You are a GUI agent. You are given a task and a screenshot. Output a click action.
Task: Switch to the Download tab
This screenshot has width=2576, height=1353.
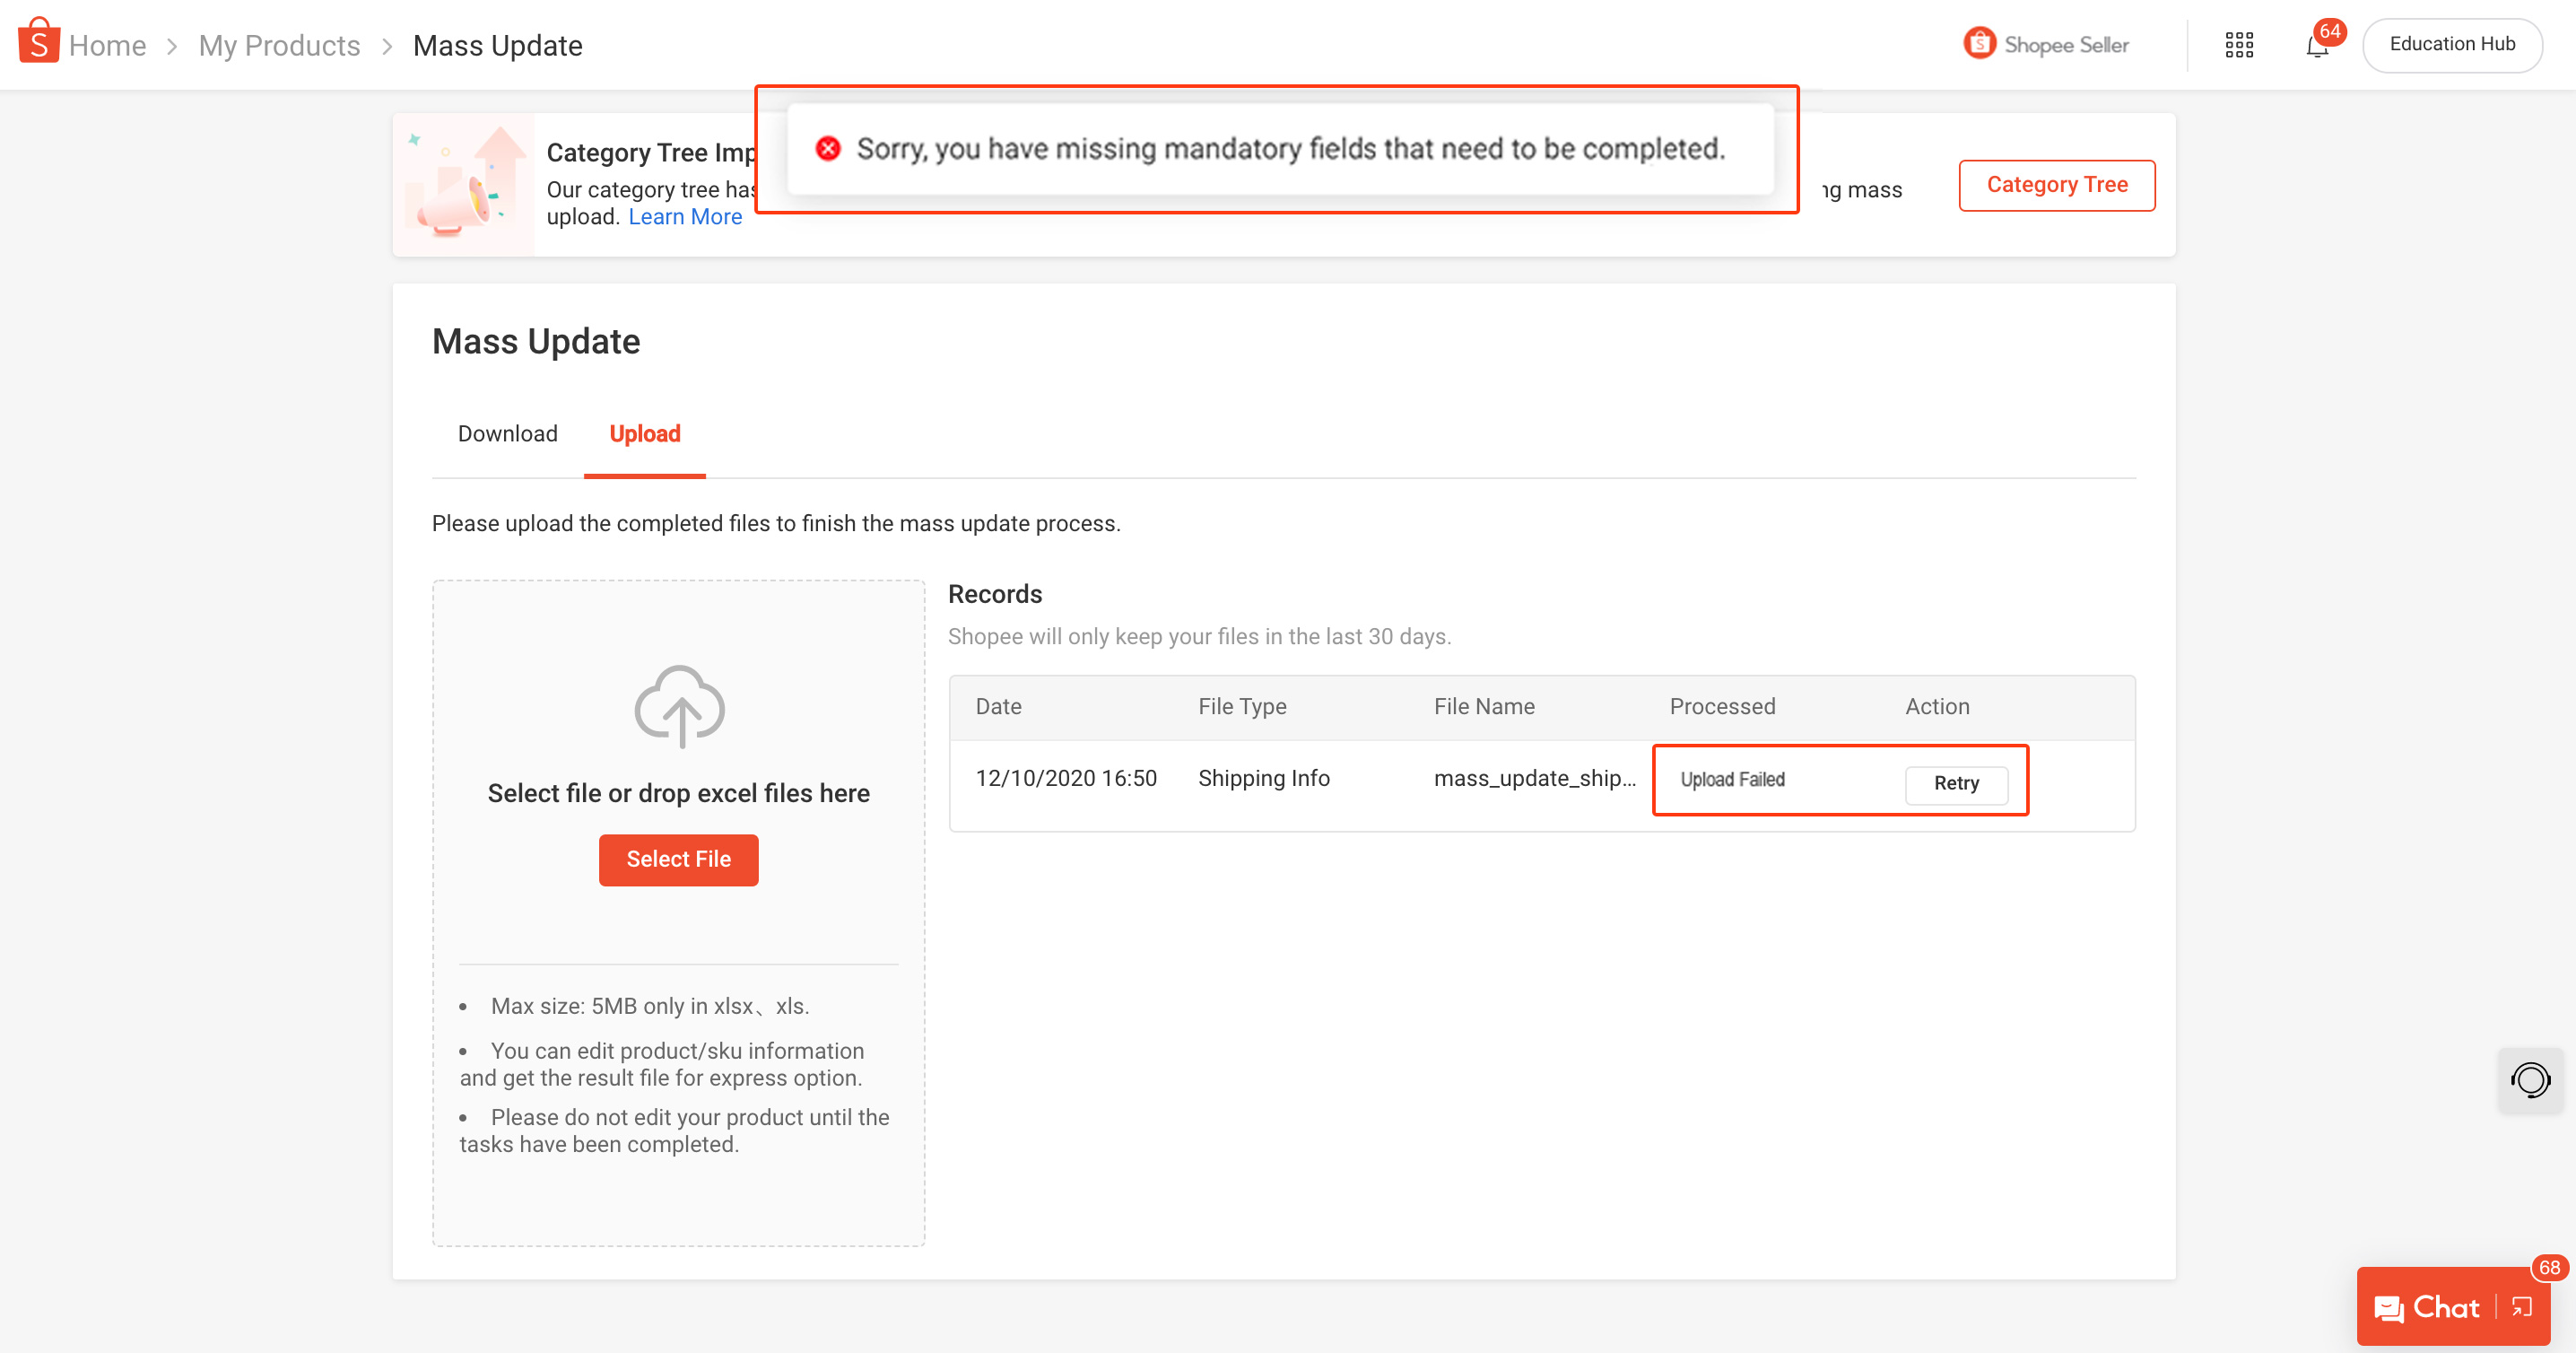pos(507,434)
